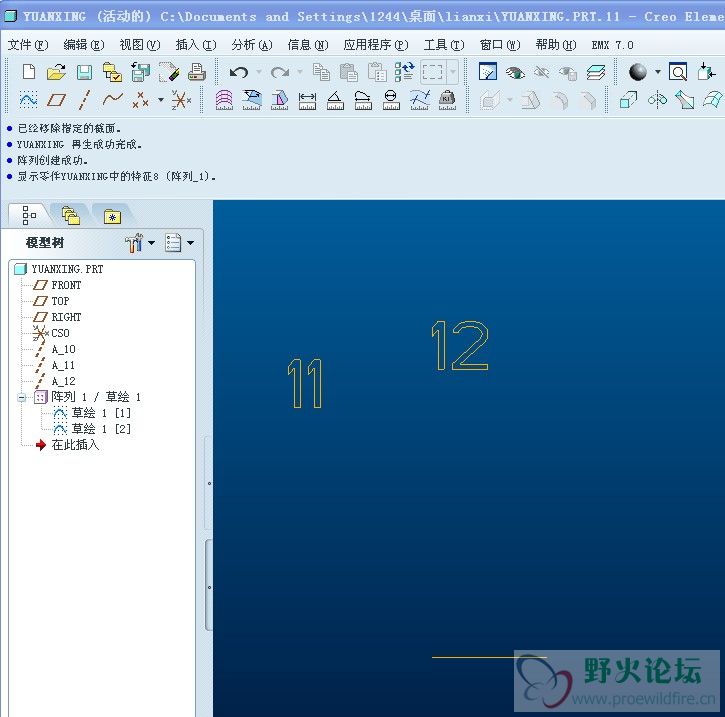This screenshot has width=725, height=717.
Task: Collapse the 阵列 1 / 草绘 1 tree node
Action: tap(21, 397)
